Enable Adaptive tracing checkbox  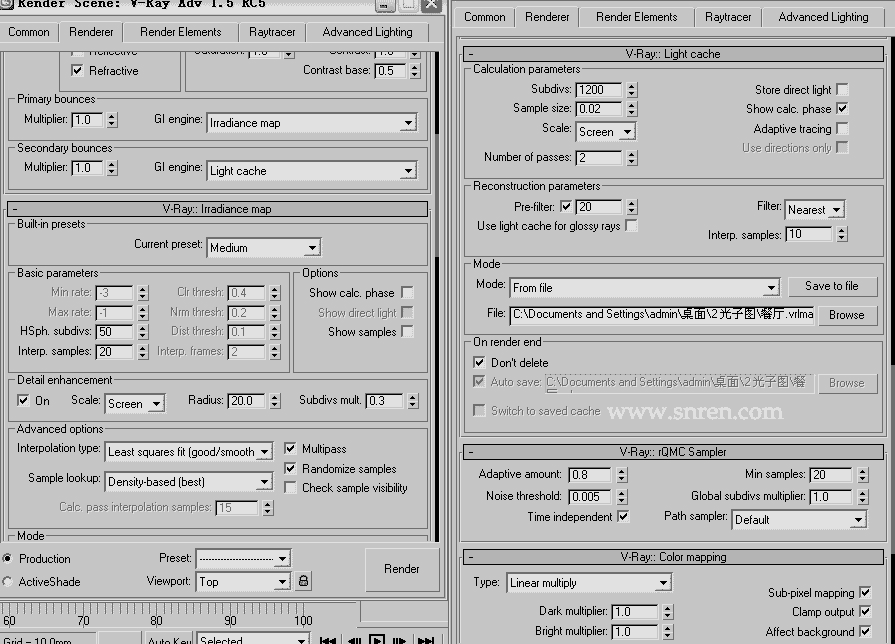tap(842, 128)
